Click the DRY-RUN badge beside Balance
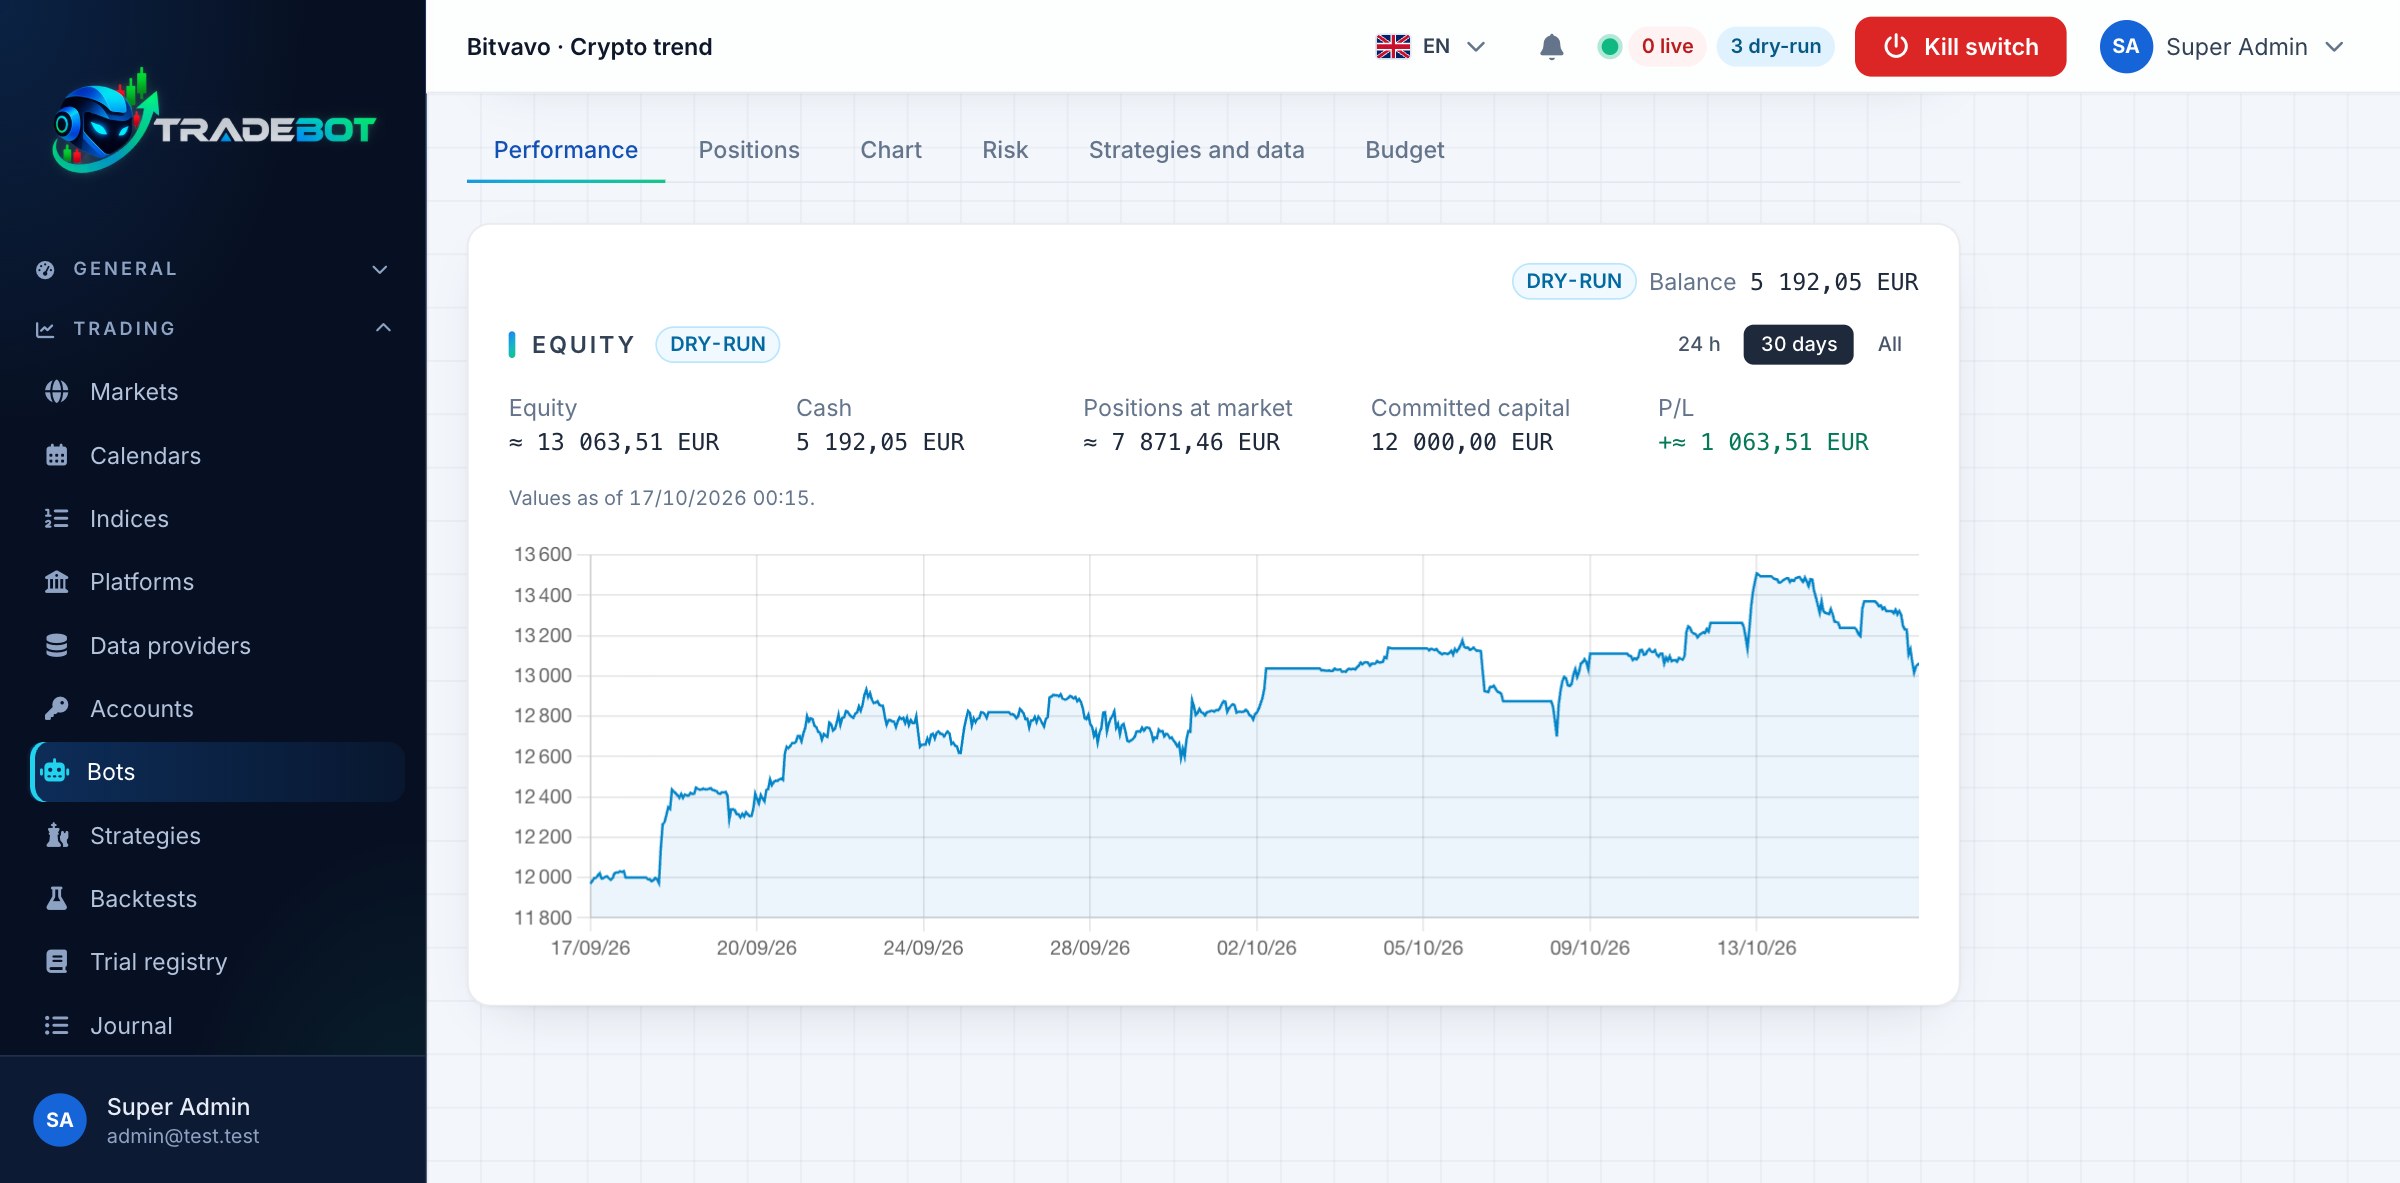Viewport: 2400px width, 1183px height. (x=1574, y=282)
